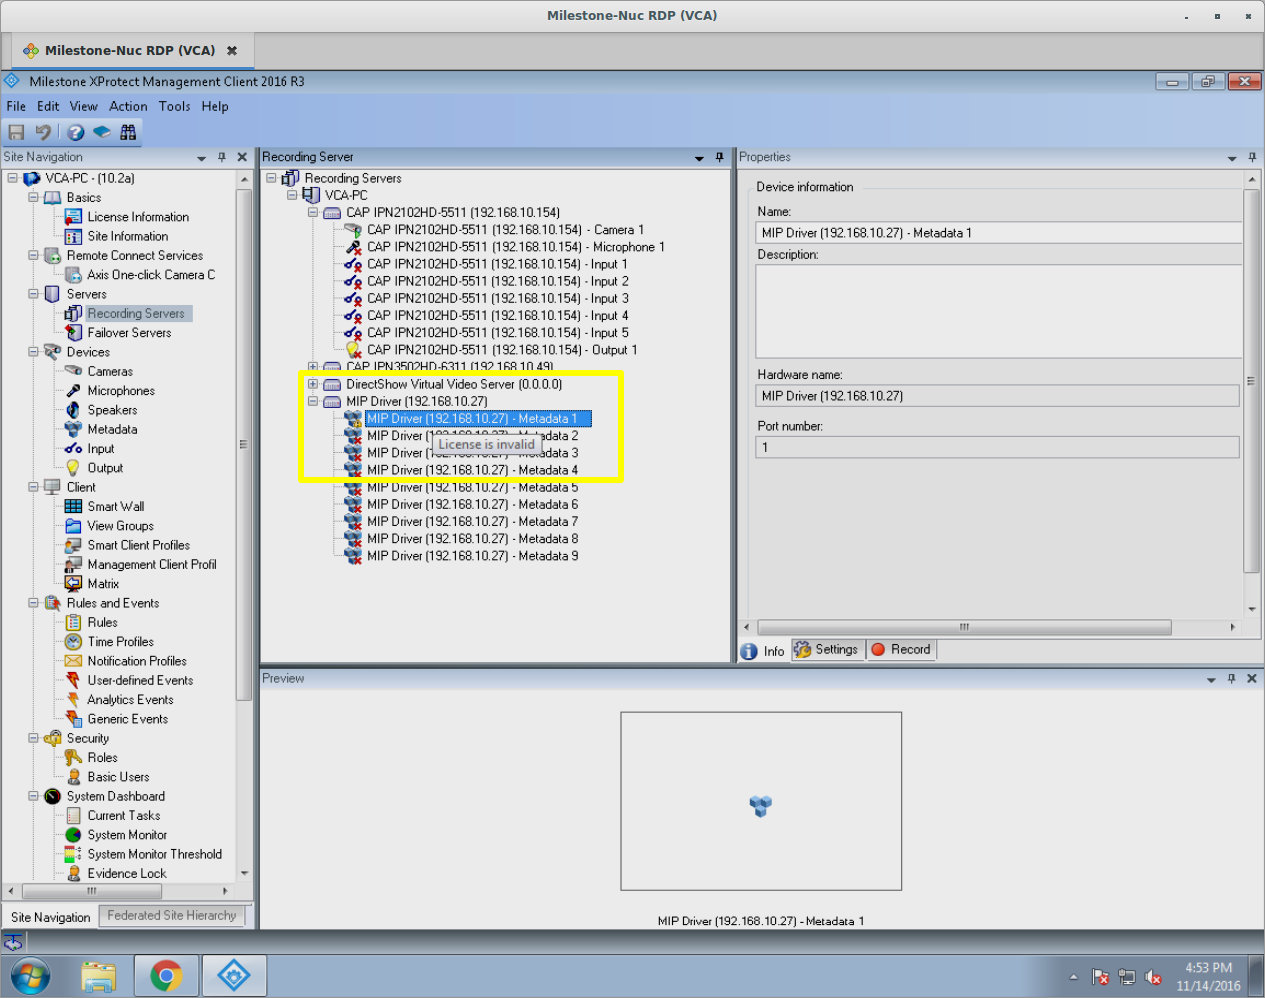Click the Hardware name field
The image size is (1265, 998).
[x=997, y=396]
